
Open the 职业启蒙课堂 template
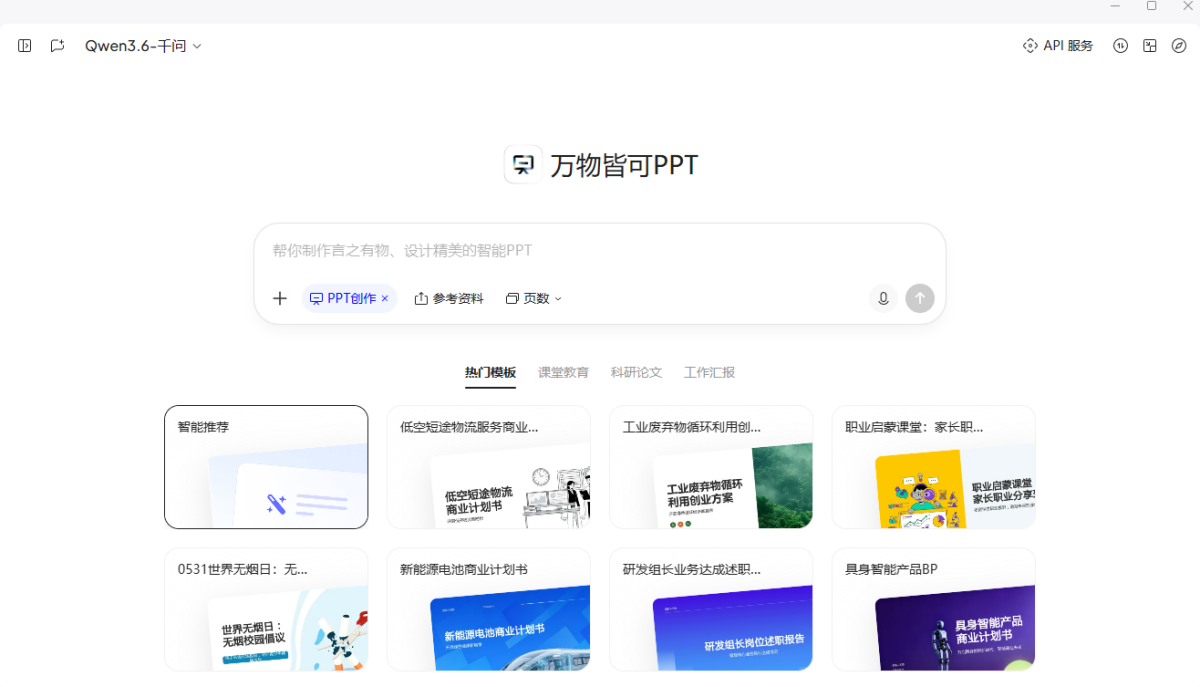[x=933, y=467]
